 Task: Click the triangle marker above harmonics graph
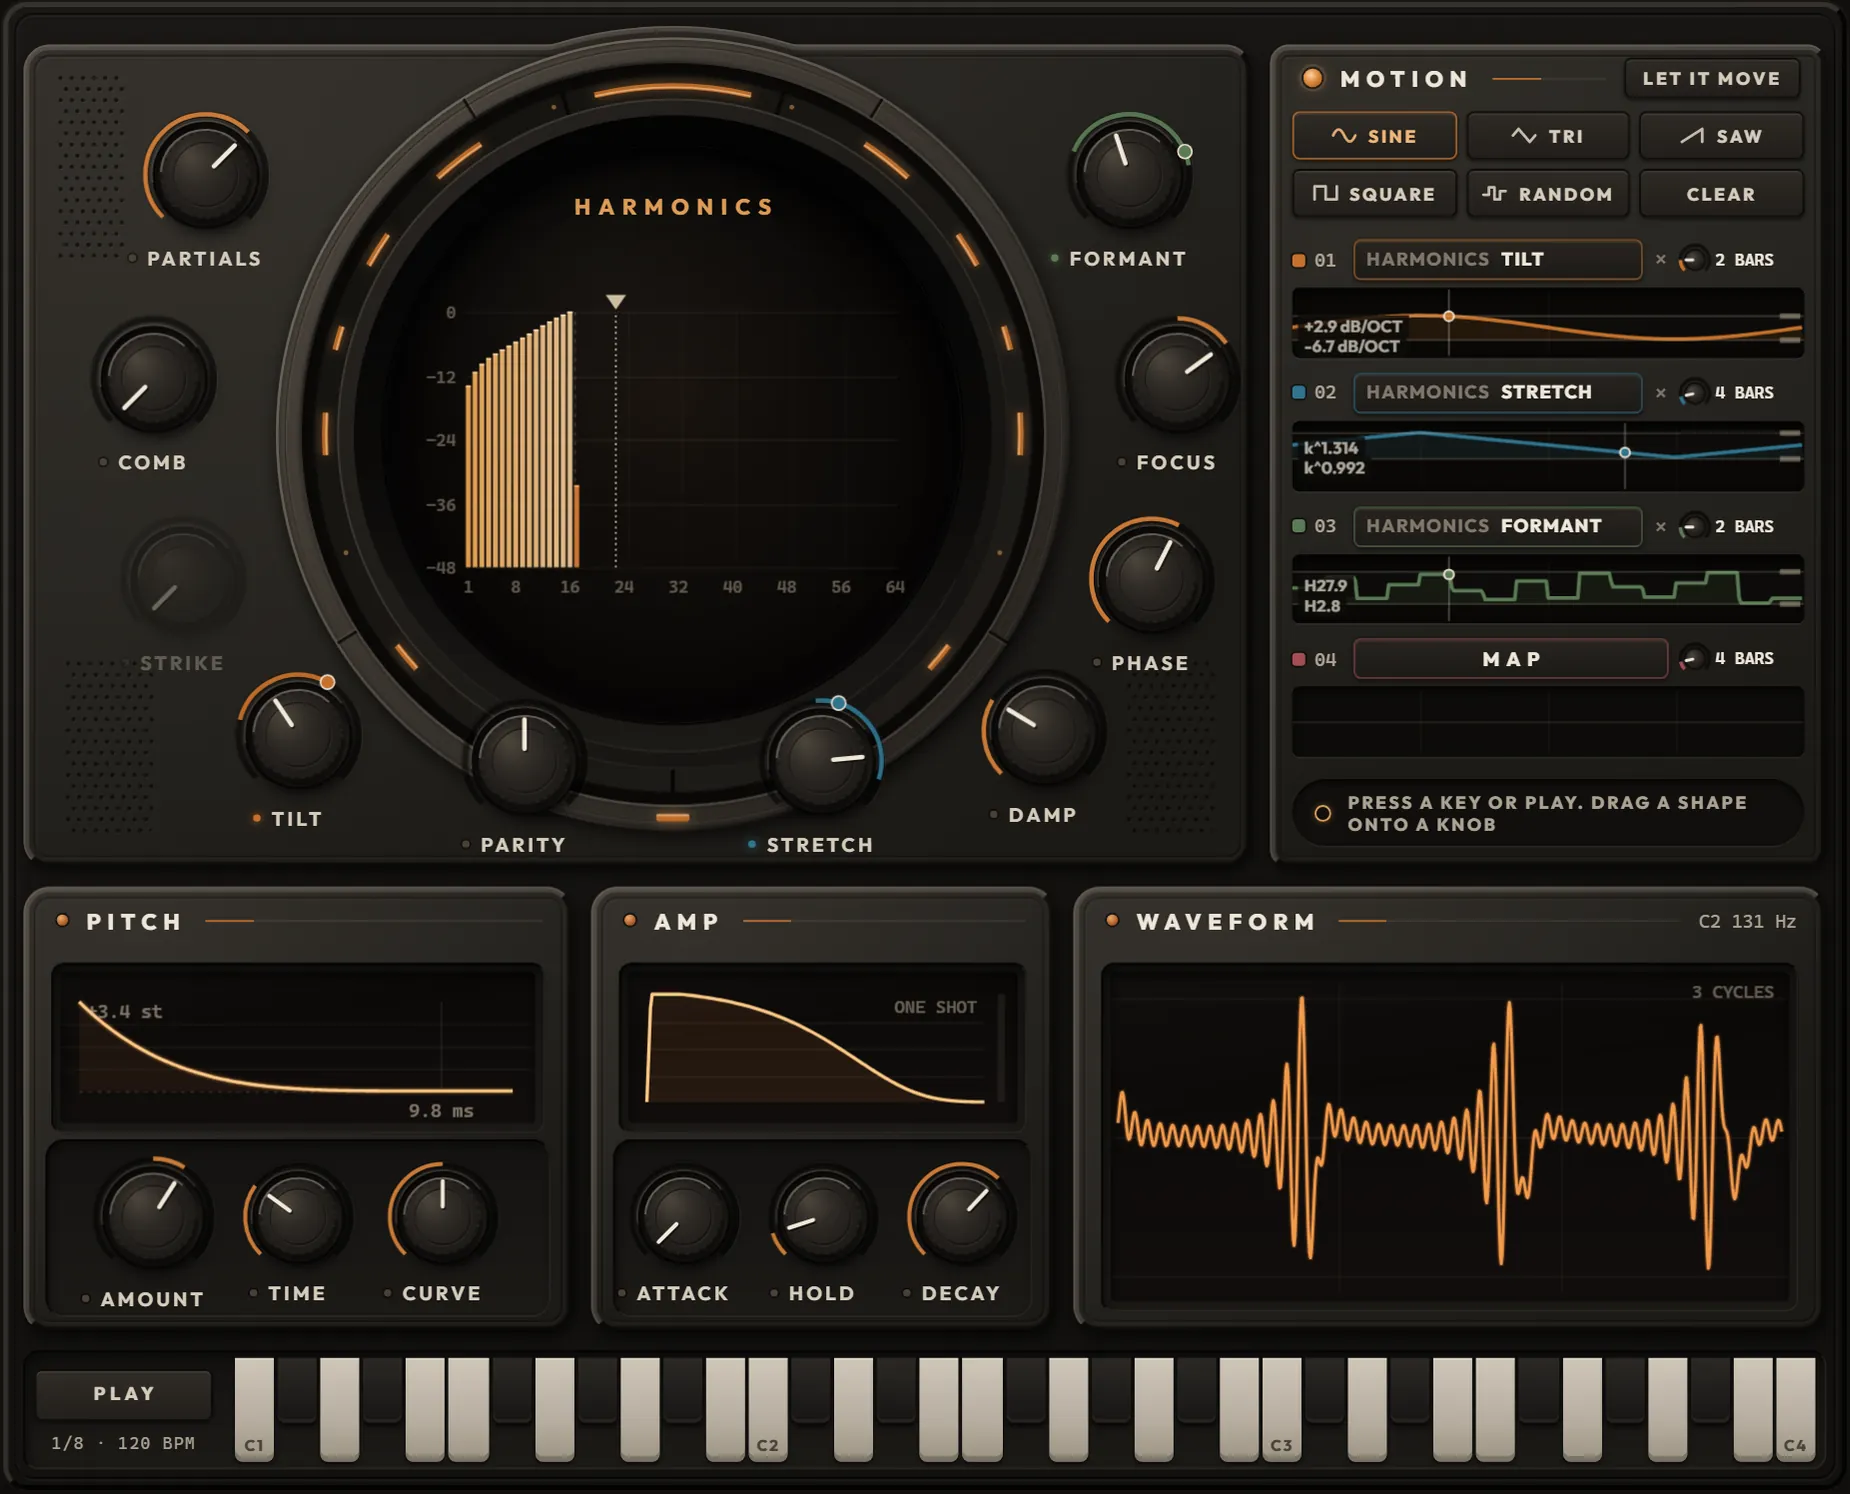[616, 301]
